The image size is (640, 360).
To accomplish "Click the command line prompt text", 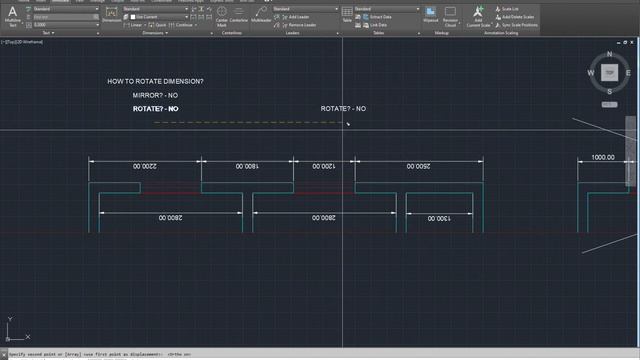I will pos(100,354).
